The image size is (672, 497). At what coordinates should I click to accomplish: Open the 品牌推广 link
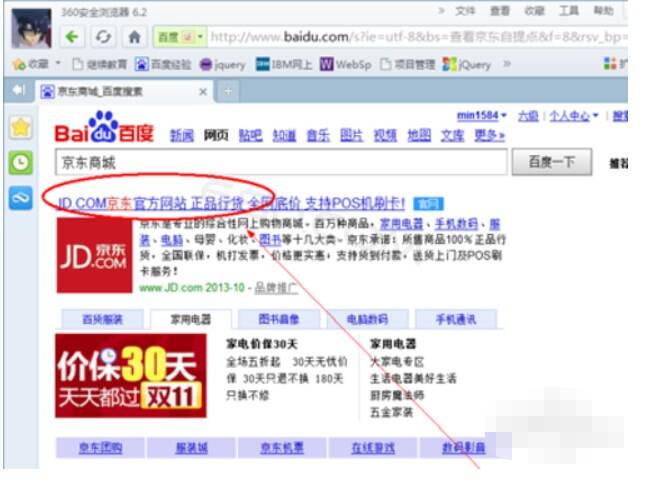276,288
